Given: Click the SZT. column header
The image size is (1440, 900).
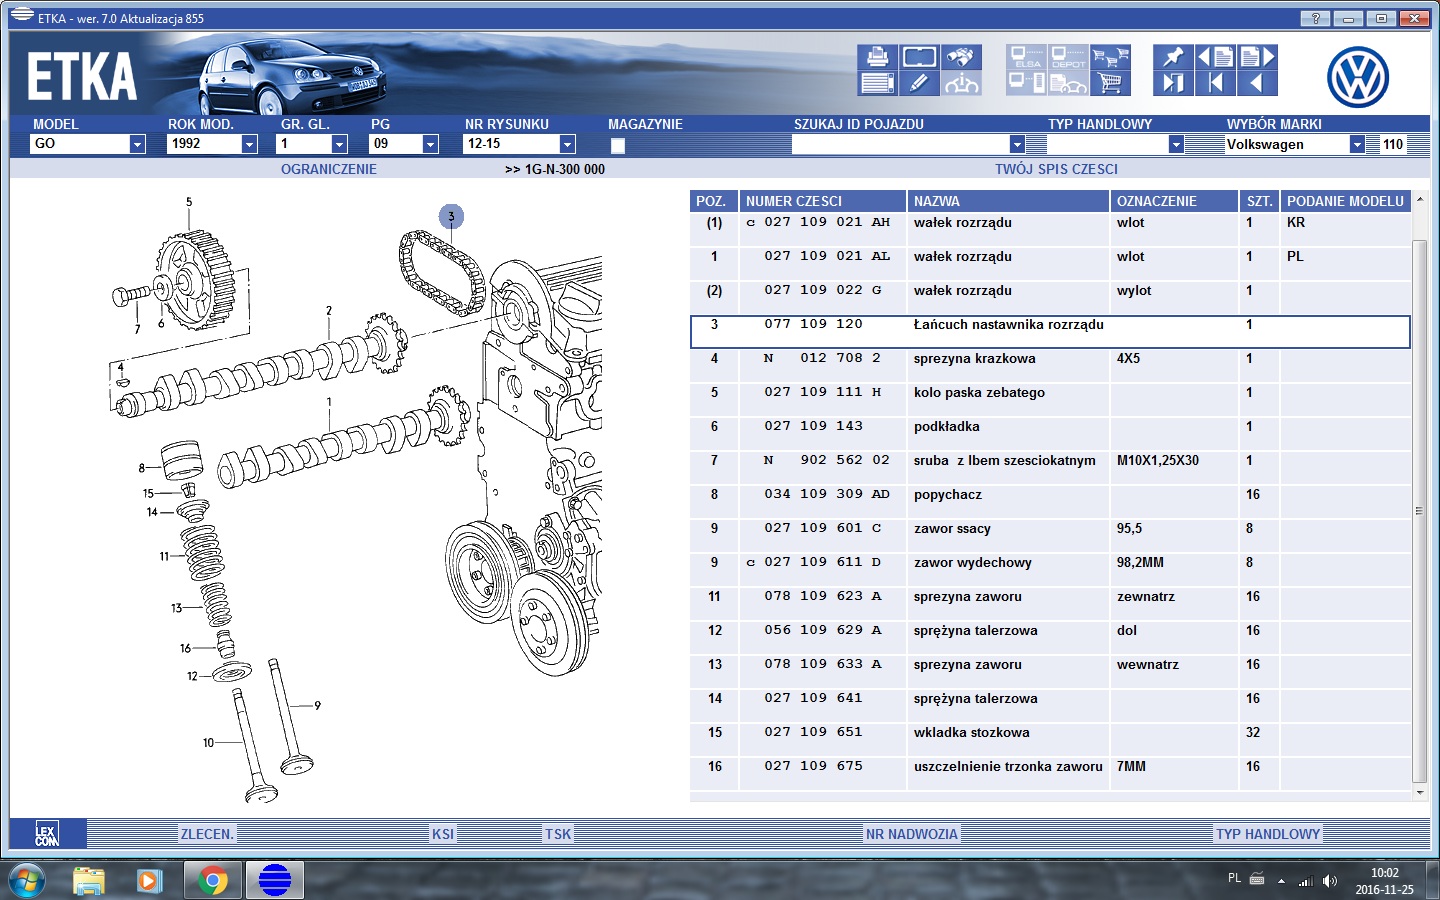Looking at the screenshot, I should click(1260, 201).
